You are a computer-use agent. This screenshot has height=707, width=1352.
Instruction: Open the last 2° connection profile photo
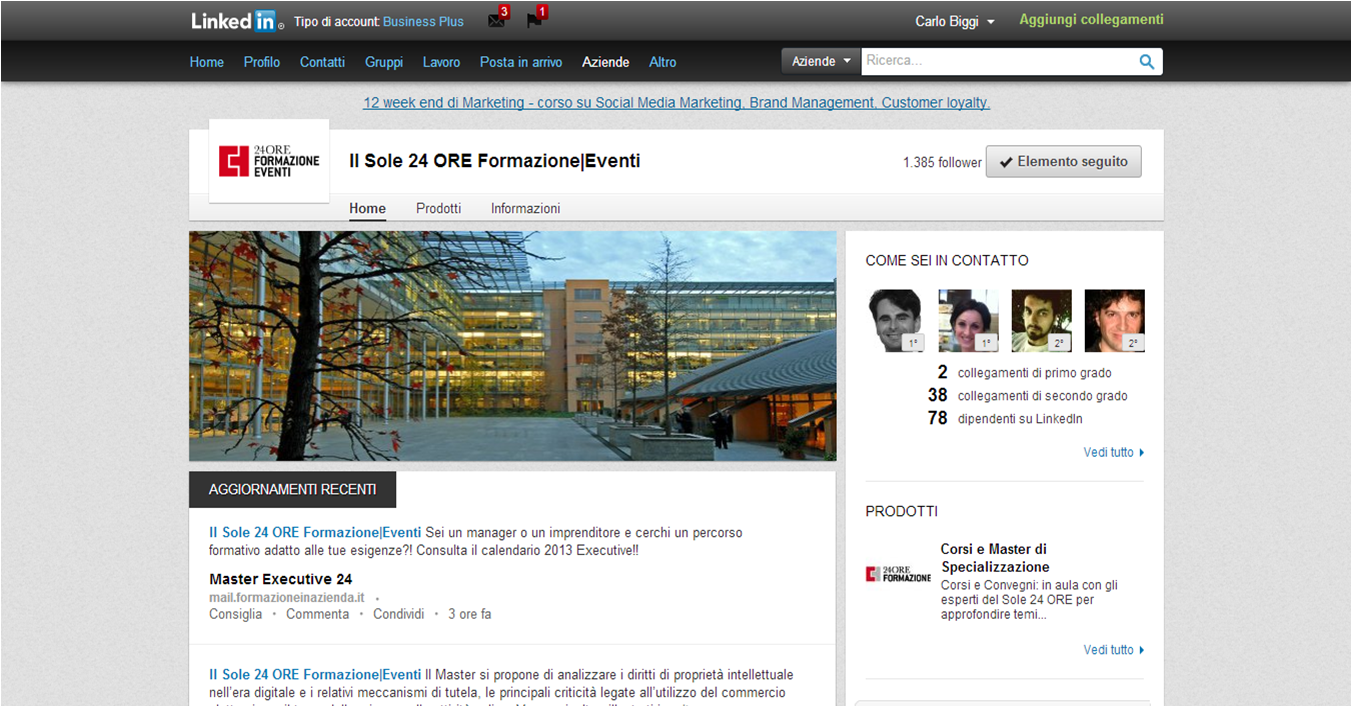pos(1114,321)
